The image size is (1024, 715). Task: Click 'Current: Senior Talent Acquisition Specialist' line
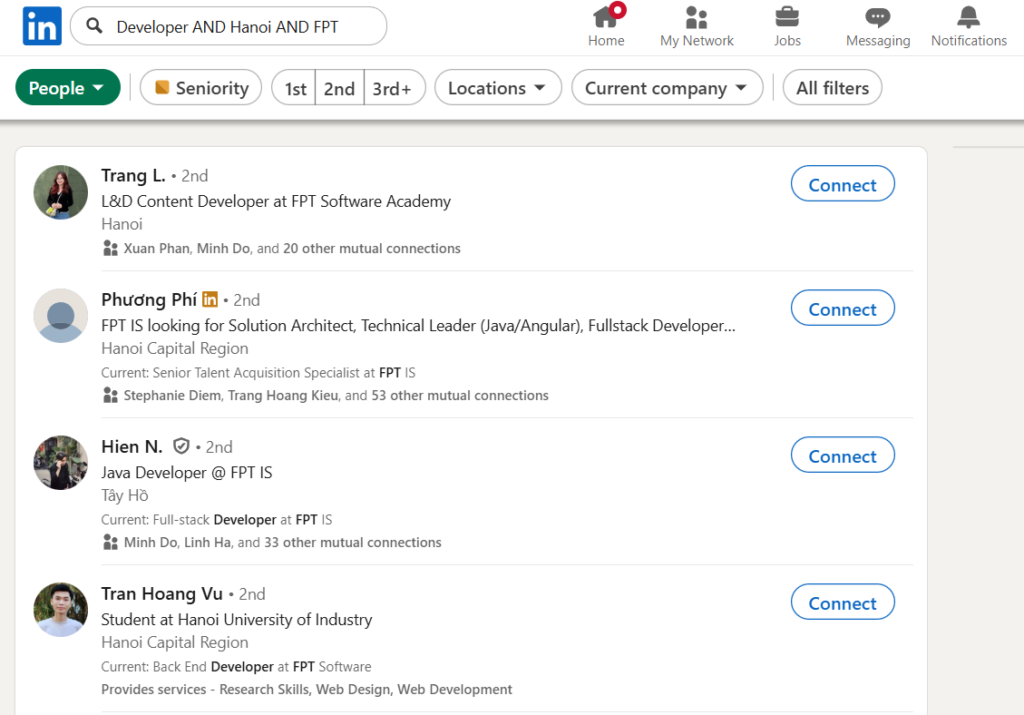pyautogui.click(x=258, y=372)
